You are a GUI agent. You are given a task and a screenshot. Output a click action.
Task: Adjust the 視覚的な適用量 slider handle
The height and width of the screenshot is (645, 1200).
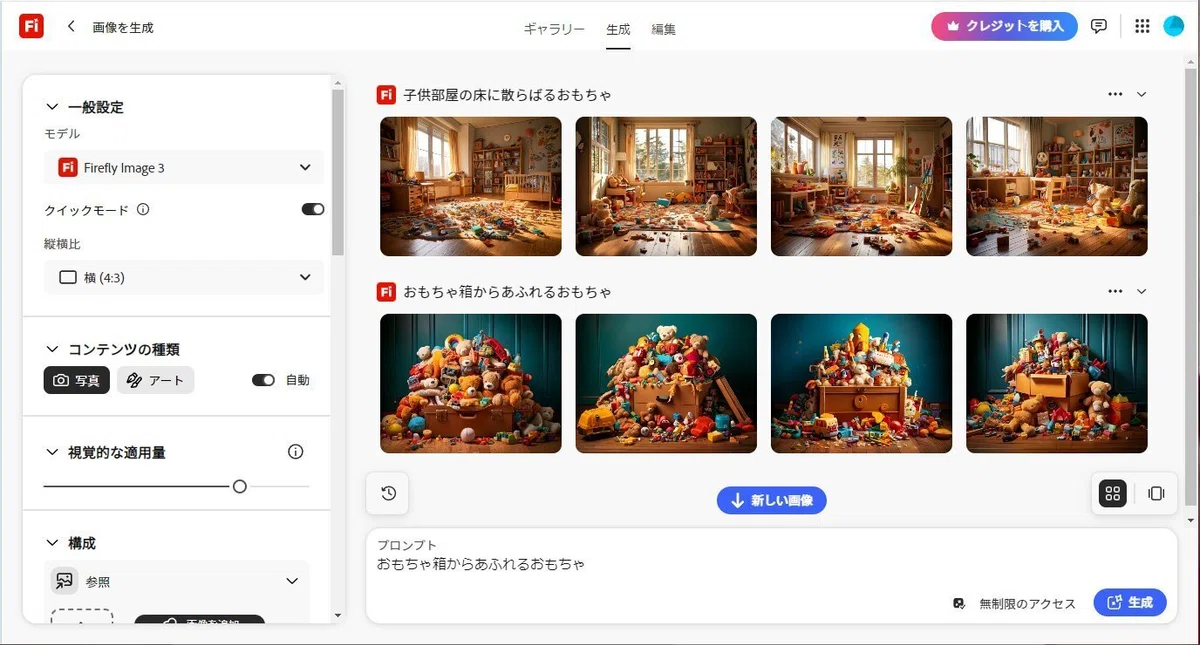point(239,487)
